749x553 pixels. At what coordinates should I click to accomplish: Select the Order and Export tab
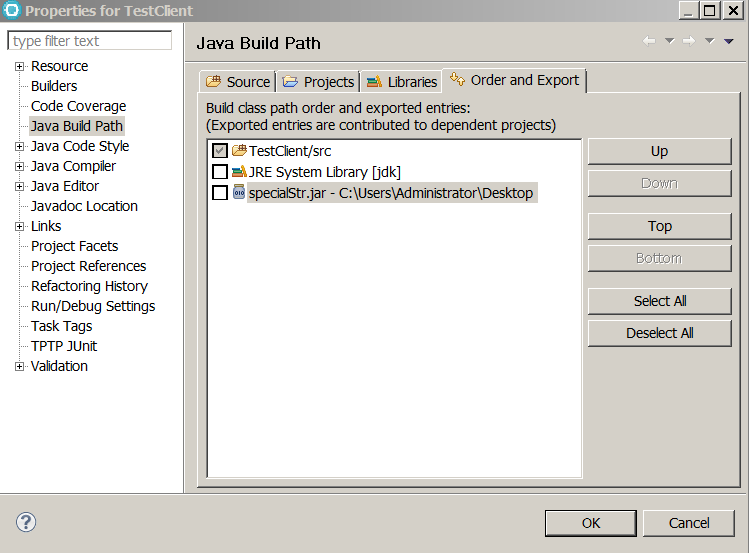pyautogui.click(x=514, y=80)
